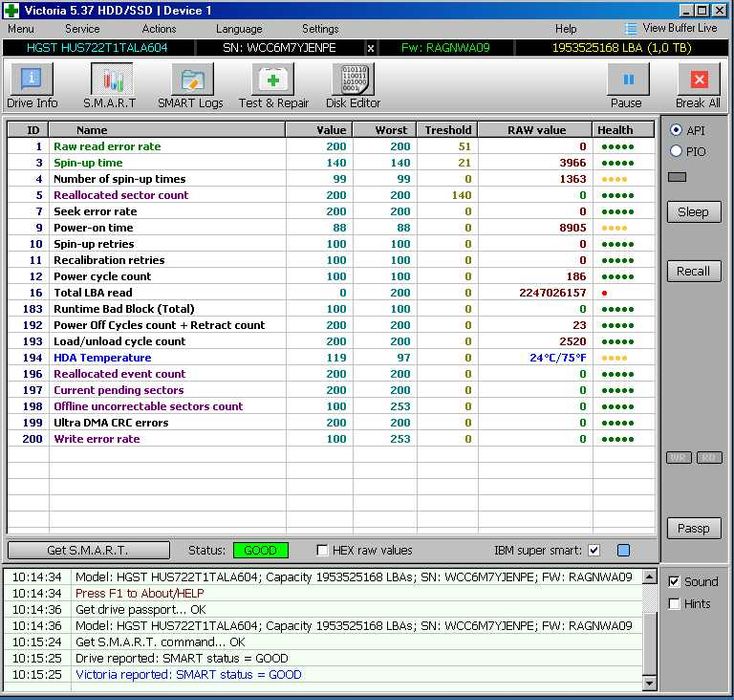Click log entry Victoria reported: SMART status = GOOD
734x700 pixels.
pos(188,675)
